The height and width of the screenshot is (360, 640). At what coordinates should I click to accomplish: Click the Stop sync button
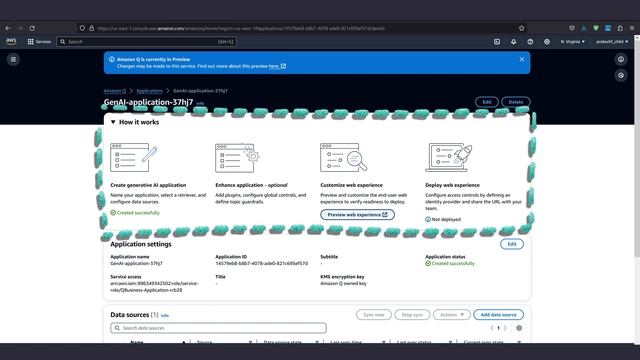pyautogui.click(x=412, y=315)
